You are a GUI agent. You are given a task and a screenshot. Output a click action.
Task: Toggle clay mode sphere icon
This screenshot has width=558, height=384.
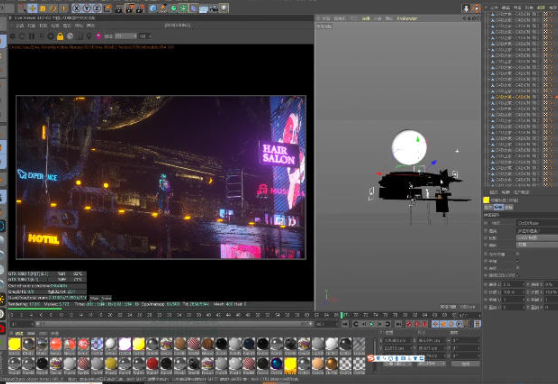70,36
